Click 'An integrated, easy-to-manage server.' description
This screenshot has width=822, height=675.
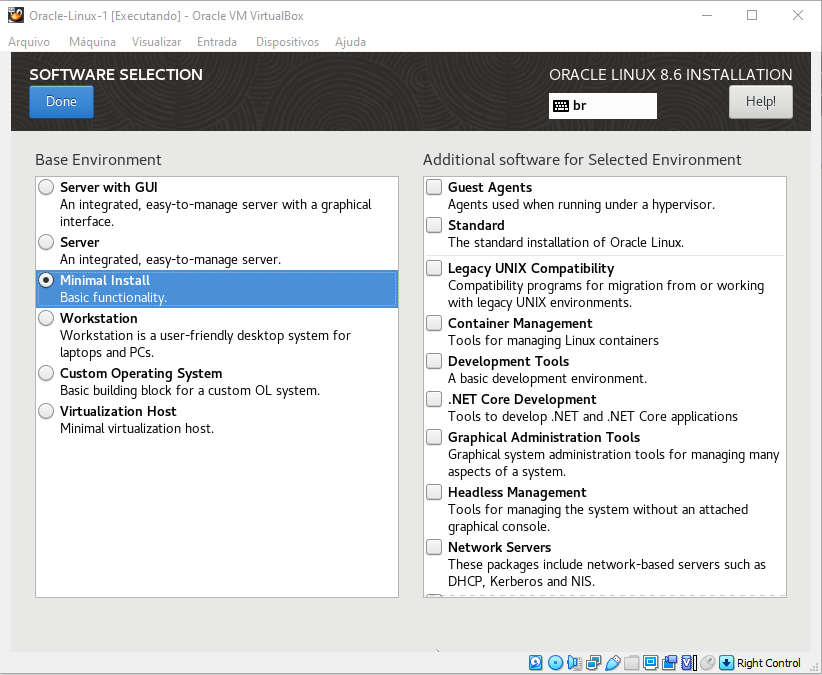click(170, 259)
